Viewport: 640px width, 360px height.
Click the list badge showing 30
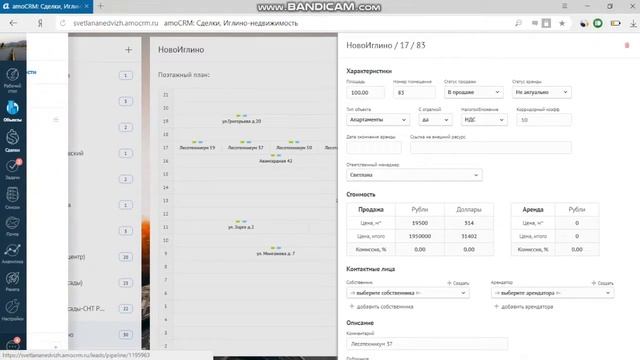(x=125, y=335)
